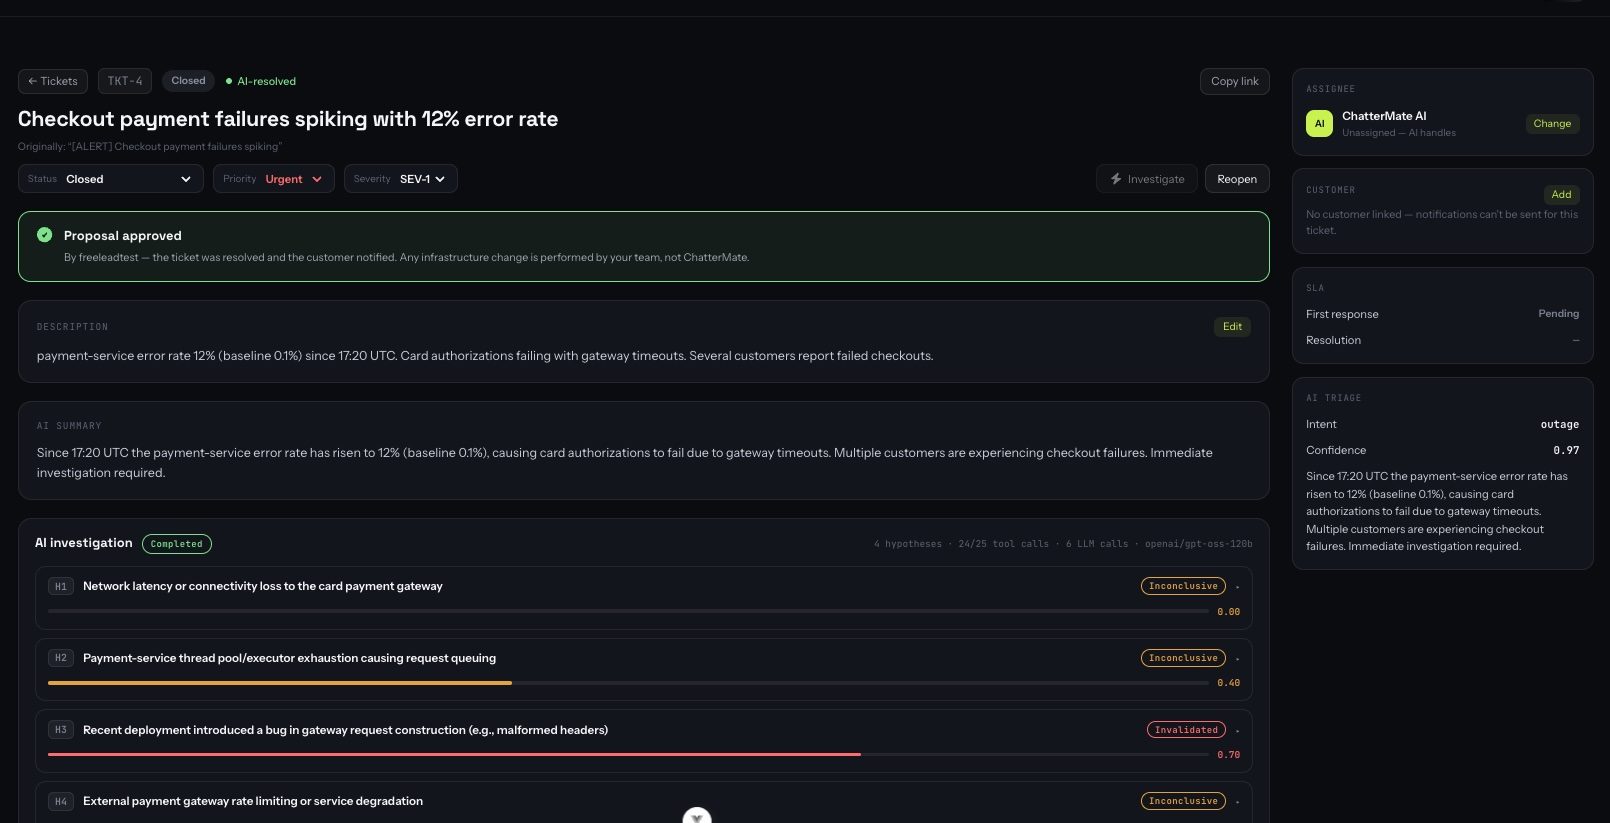Click the 'Originally: [ALERT] Checkout payment failures' subtitle
This screenshot has height=823, width=1610.
(150, 147)
